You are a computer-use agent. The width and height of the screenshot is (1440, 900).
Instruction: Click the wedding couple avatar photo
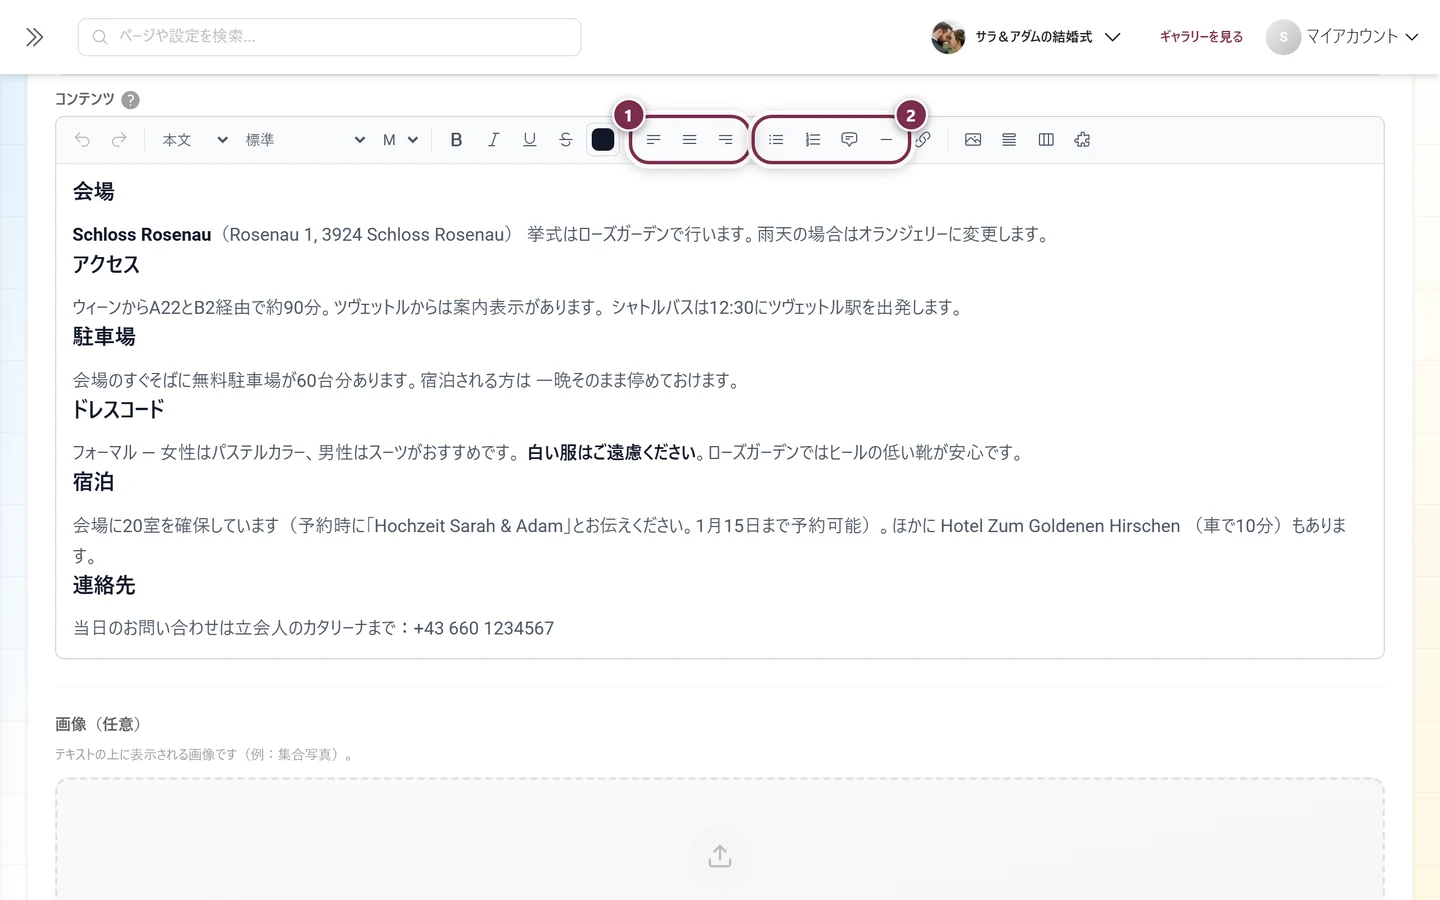point(948,37)
